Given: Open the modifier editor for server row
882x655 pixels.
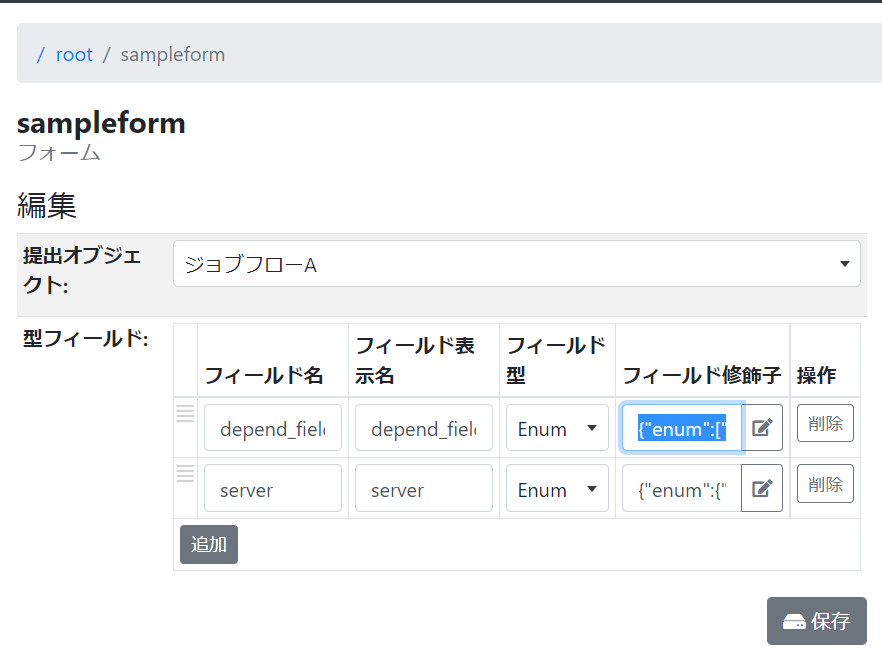Looking at the screenshot, I should 762,489.
